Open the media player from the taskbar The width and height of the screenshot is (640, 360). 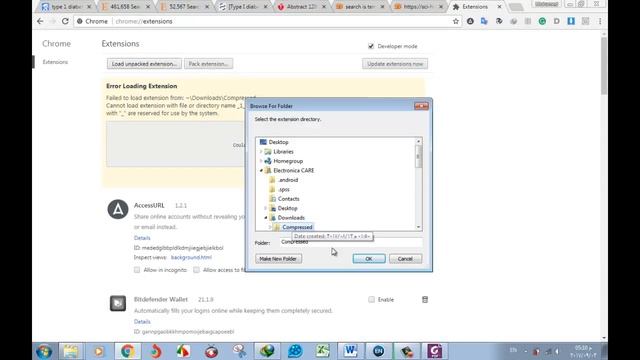[x=98, y=351]
